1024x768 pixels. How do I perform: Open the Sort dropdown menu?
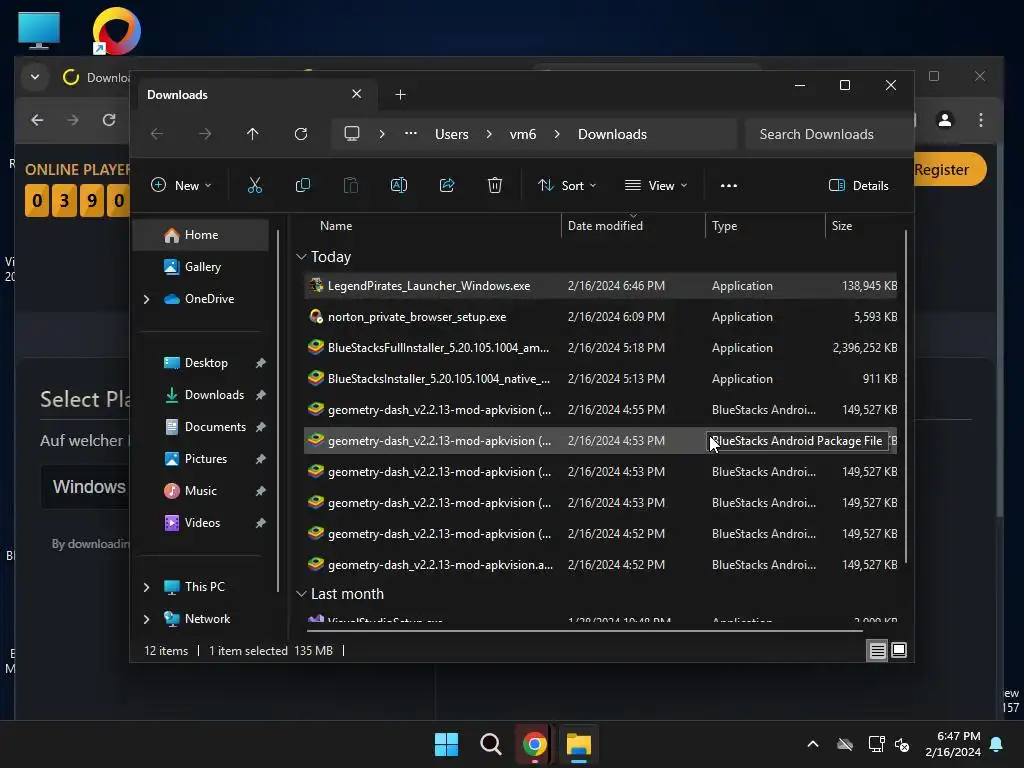(x=567, y=185)
